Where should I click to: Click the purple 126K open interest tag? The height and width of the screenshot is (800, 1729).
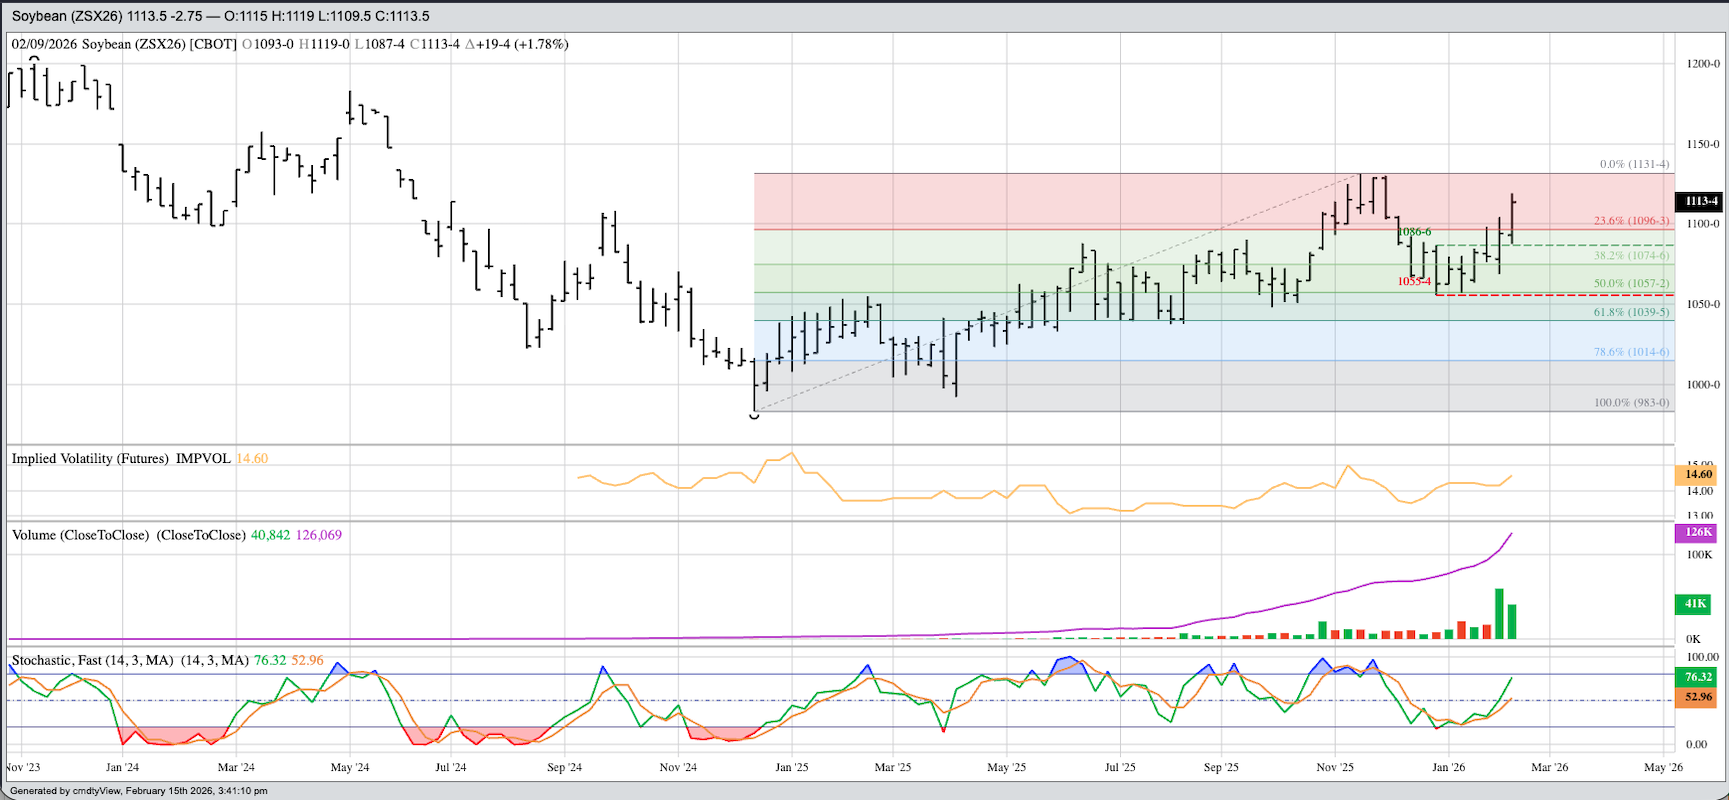(1698, 532)
